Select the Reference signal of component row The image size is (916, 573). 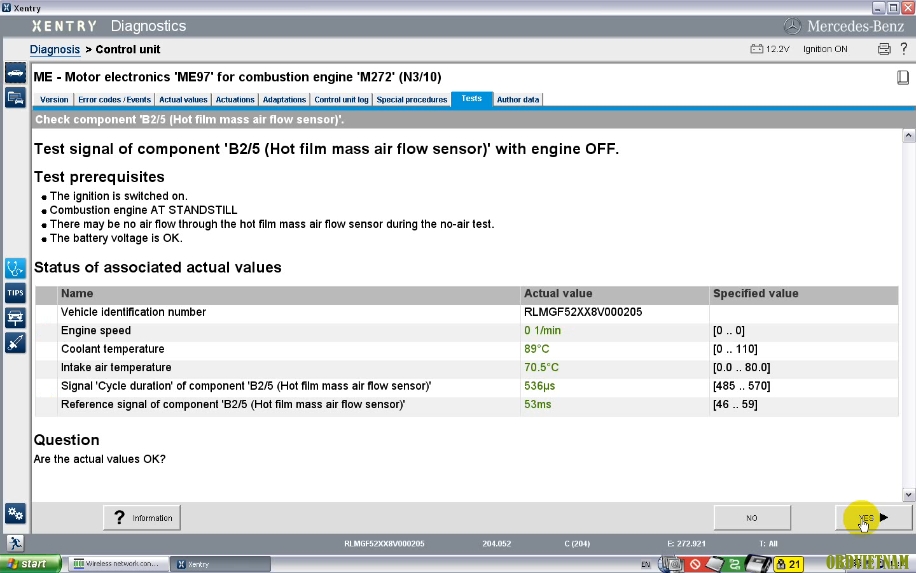click(x=466, y=405)
